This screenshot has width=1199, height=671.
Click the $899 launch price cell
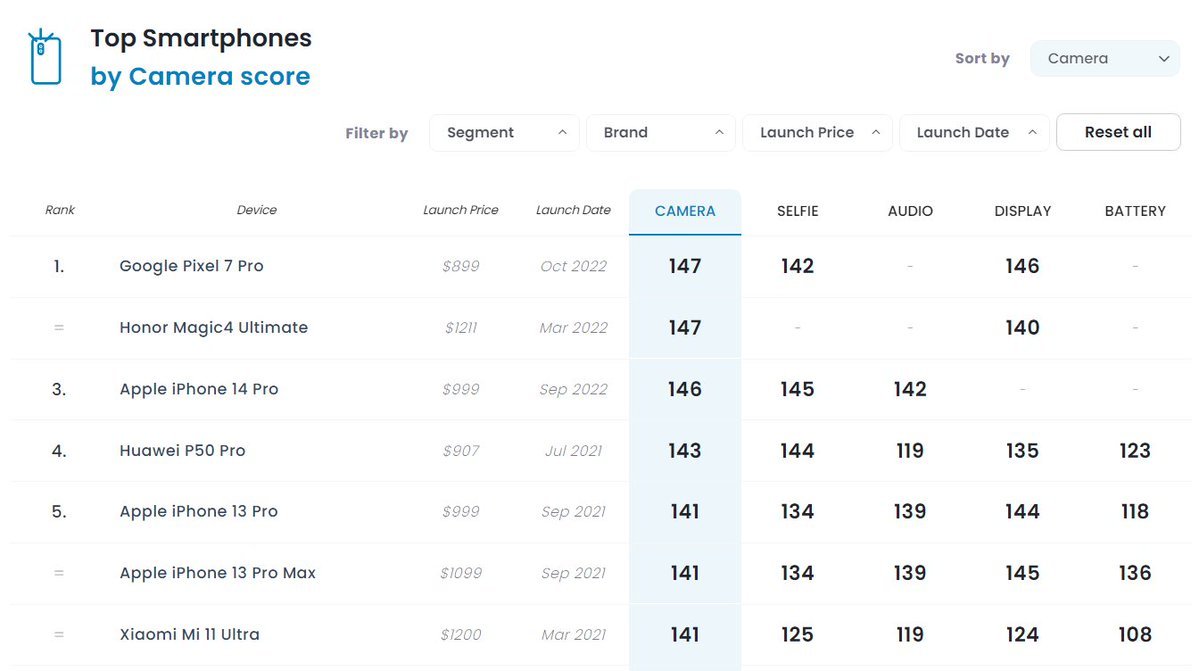click(460, 266)
